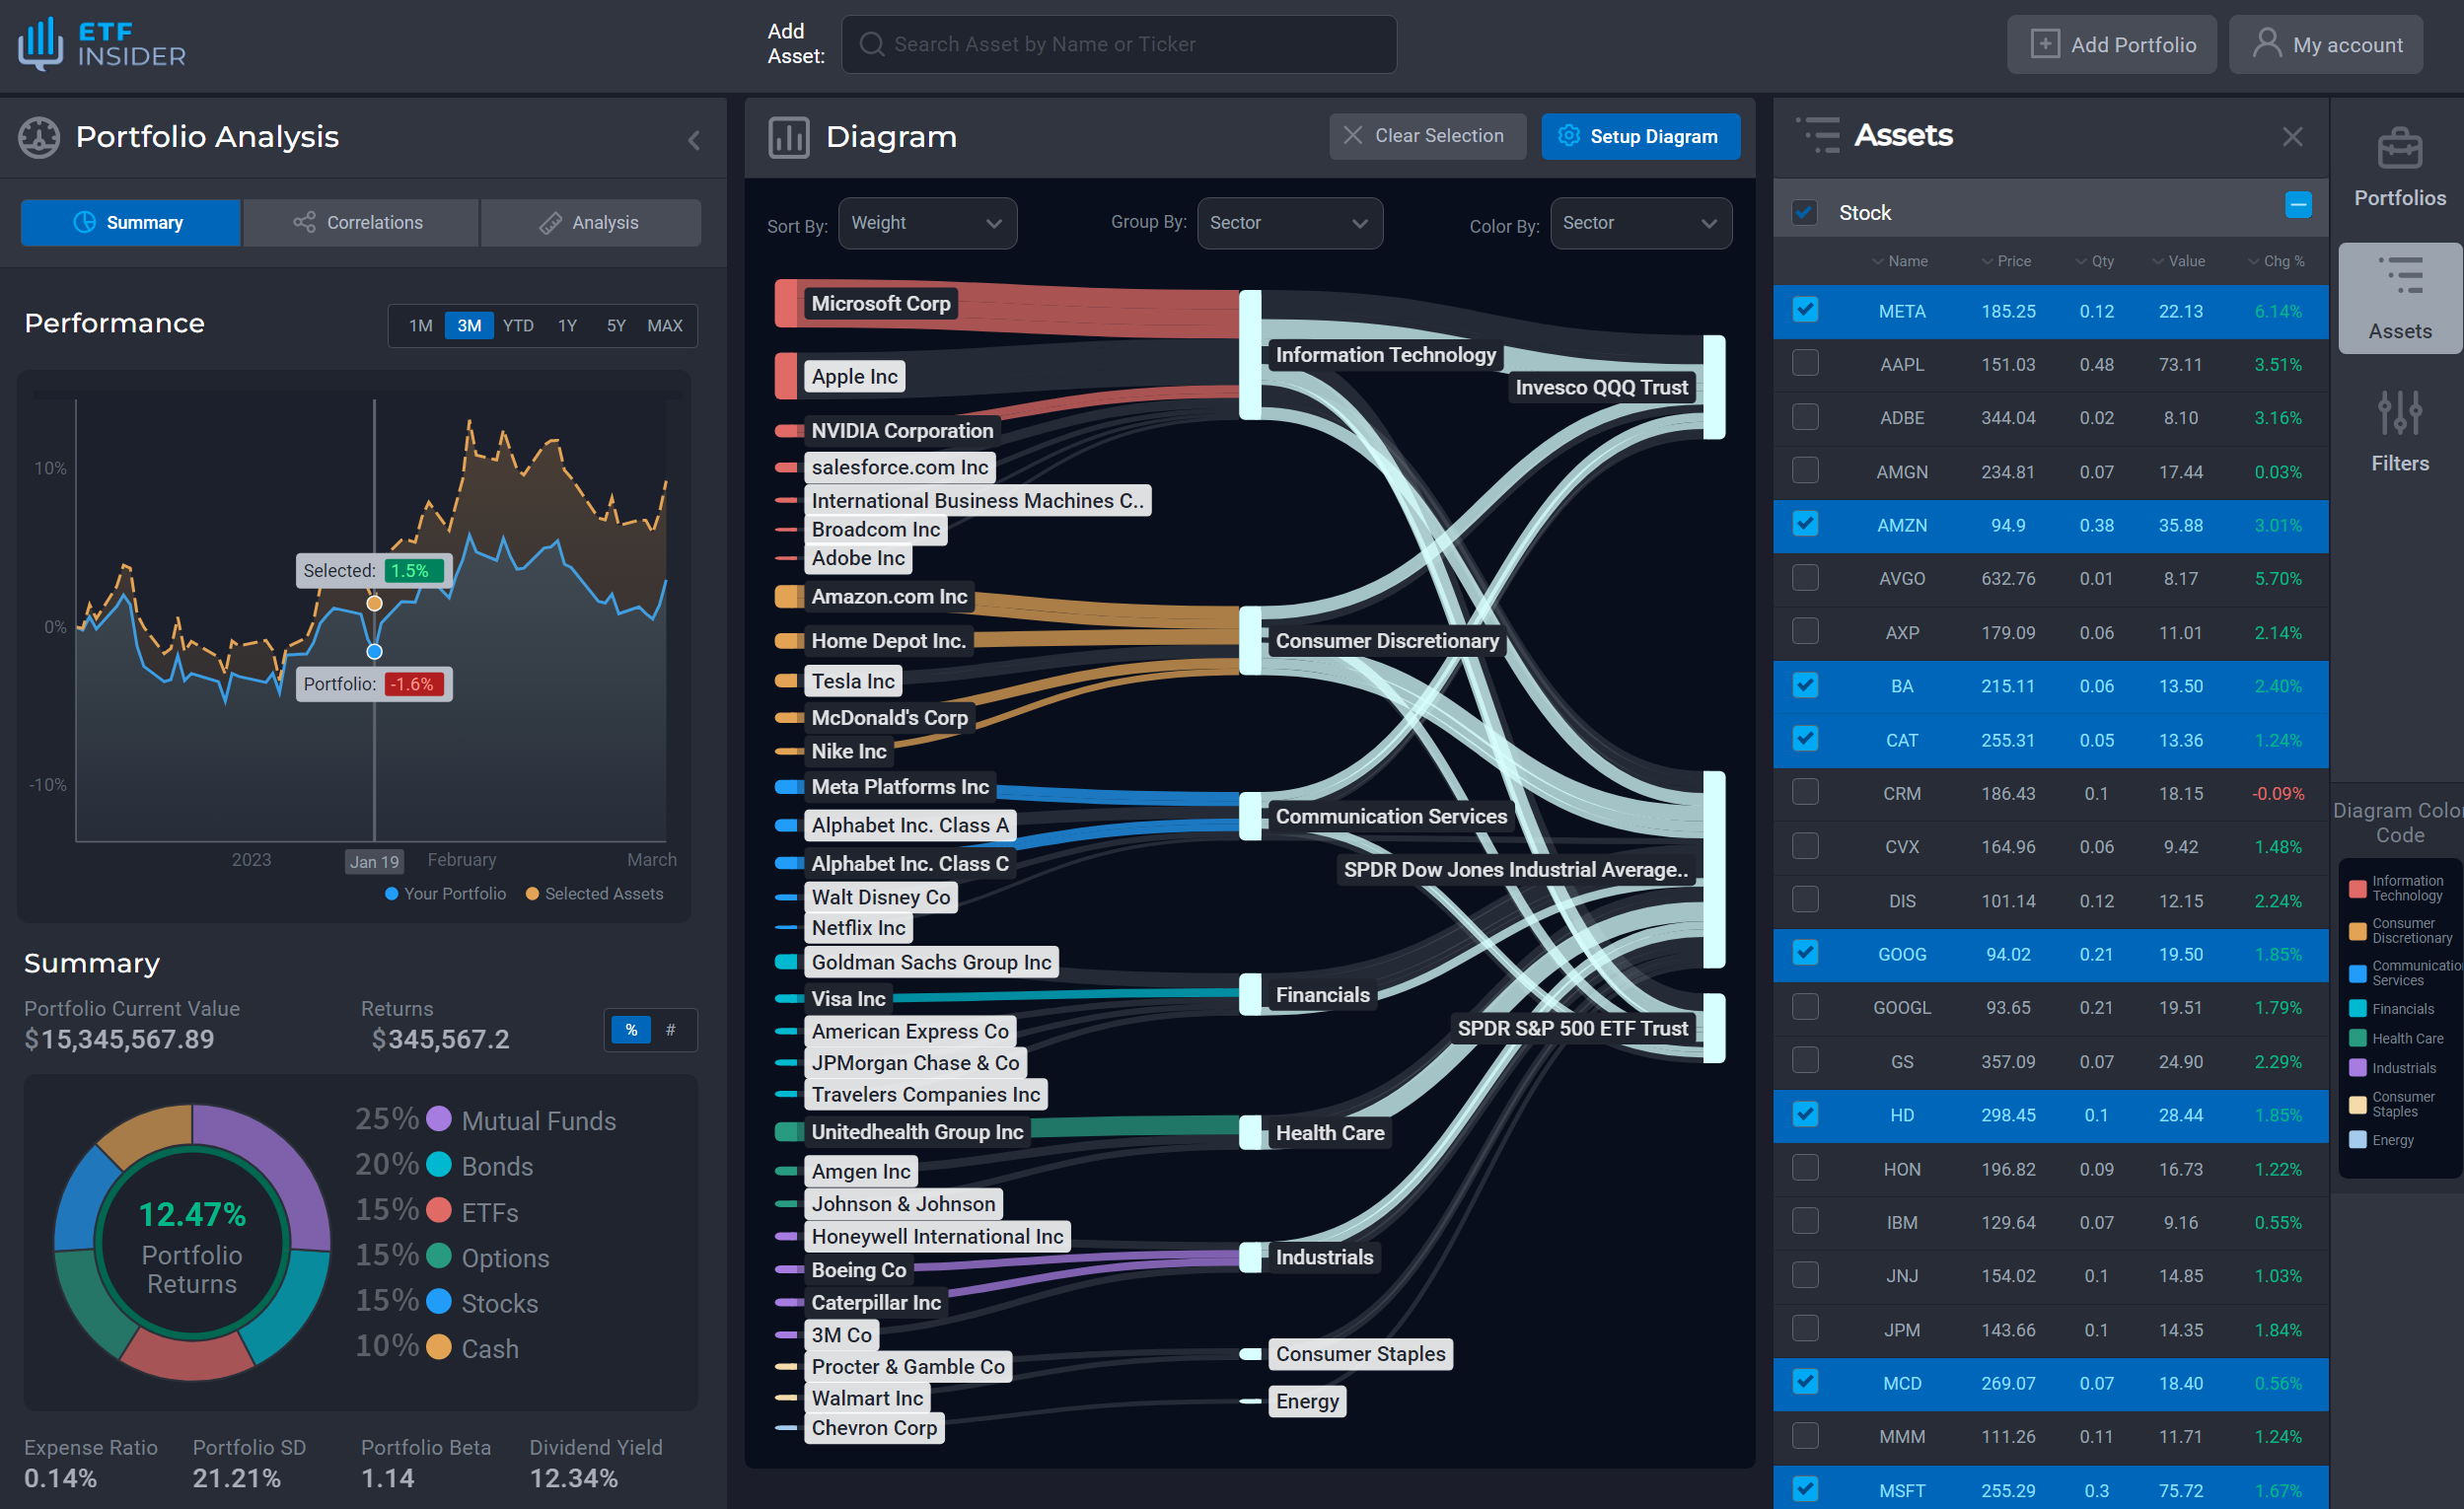Click the Information Technology color swatch
The image size is (2464, 1509).
click(2357, 888)
